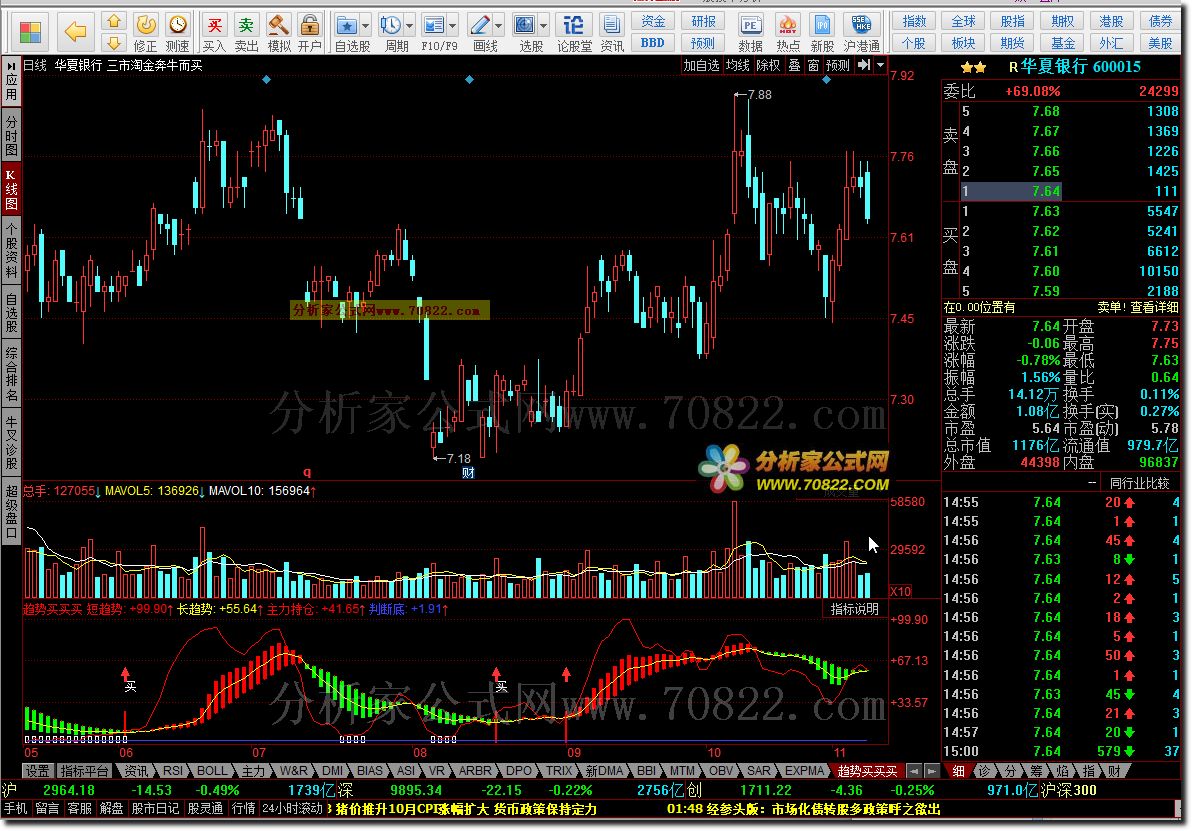Open the 测速 clock icon
The image size is (1193, 831).
pyautogui.click(x=177, y=33)
